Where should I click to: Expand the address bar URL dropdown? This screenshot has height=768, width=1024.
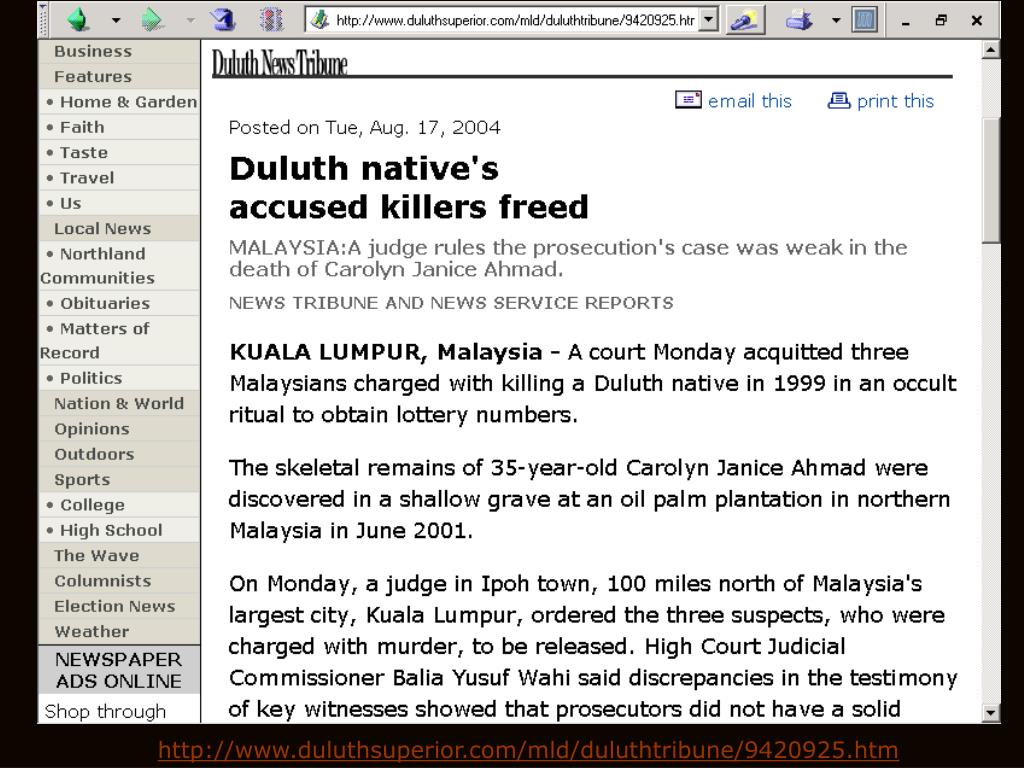[x=708, y=20]
